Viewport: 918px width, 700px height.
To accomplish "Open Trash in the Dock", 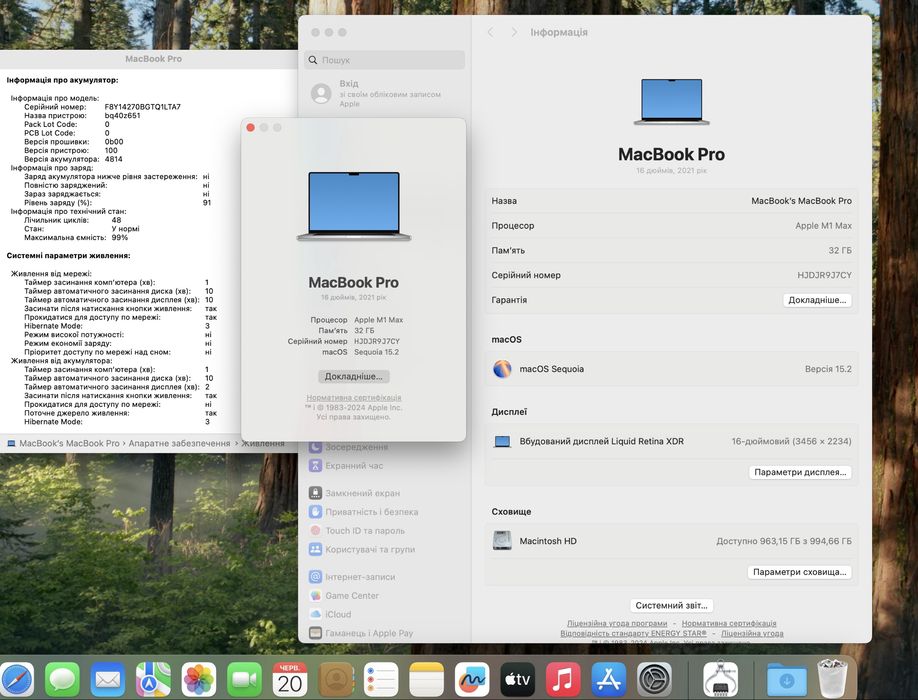I will pyautogui.click(x=832, y=680).
